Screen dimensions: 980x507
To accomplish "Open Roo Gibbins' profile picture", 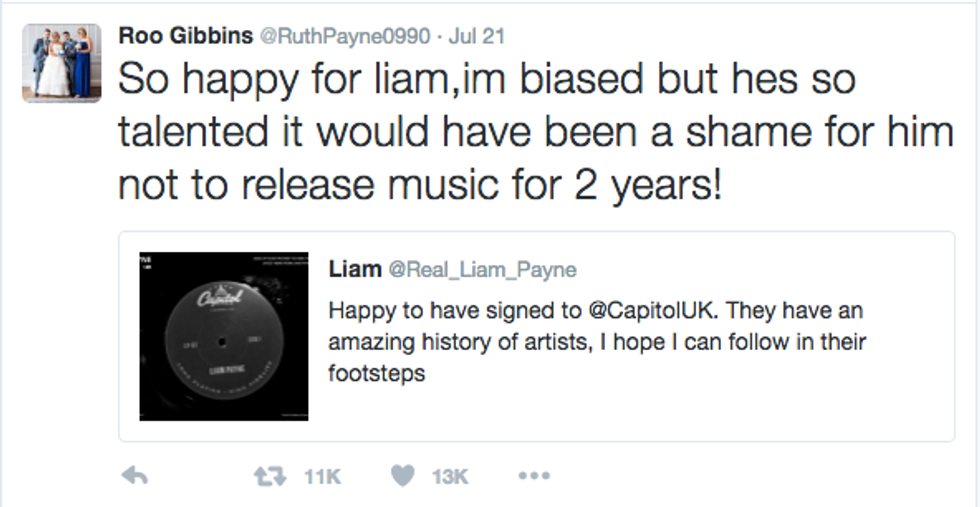I will (62, 62).
